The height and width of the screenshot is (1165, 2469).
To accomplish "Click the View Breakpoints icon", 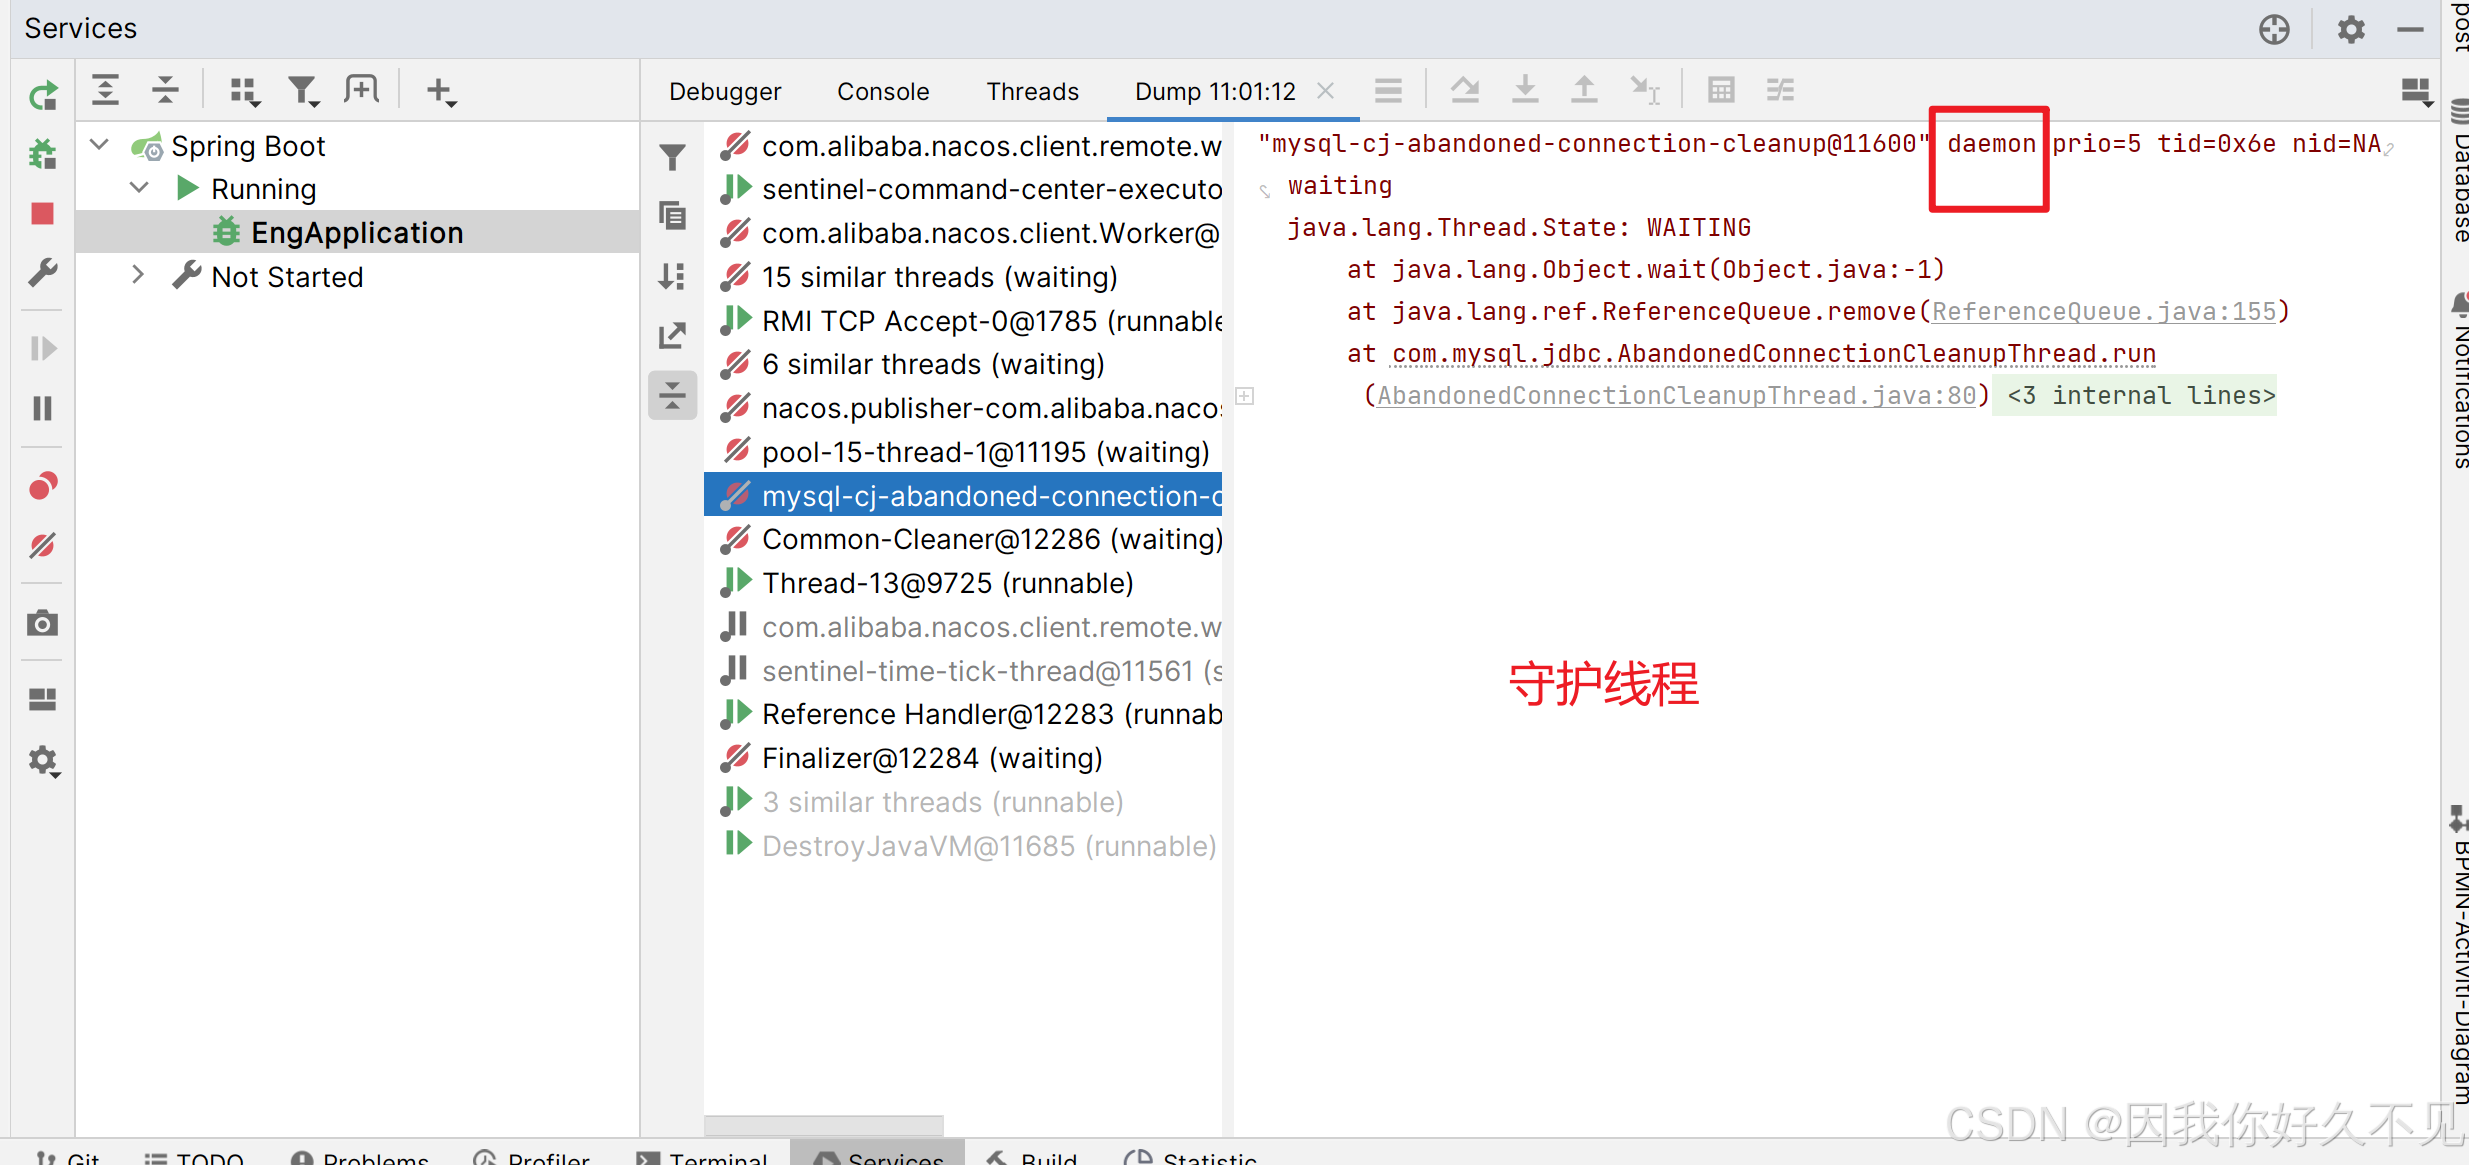I will tap(42, 487).
